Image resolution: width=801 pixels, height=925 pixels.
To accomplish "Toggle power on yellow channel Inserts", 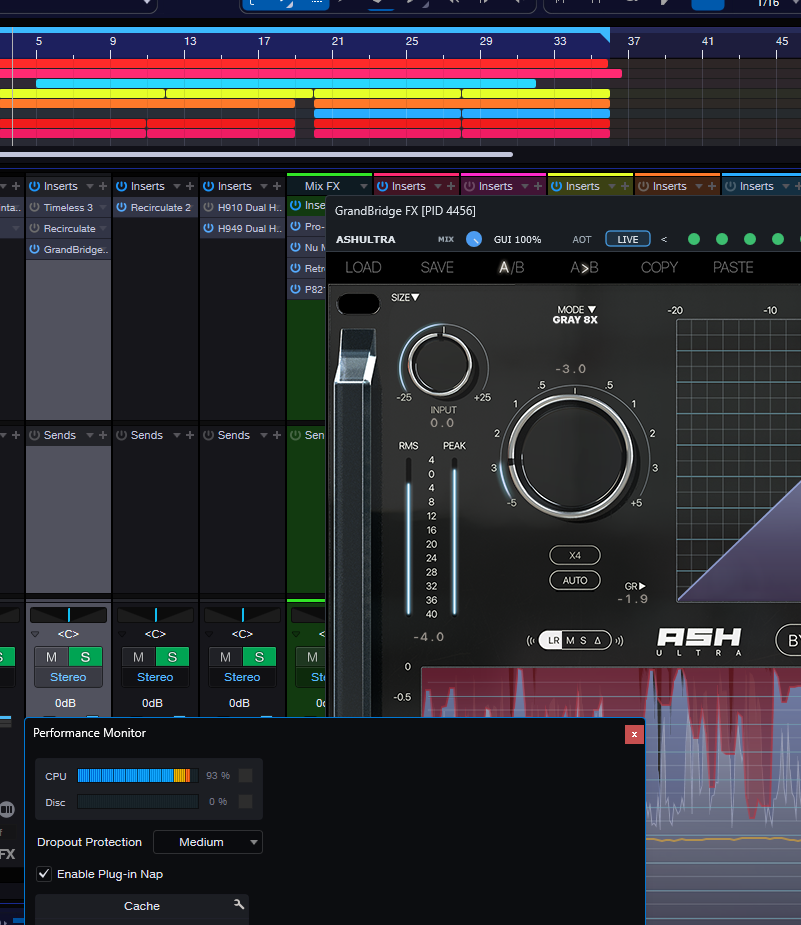I will point(556,186).
